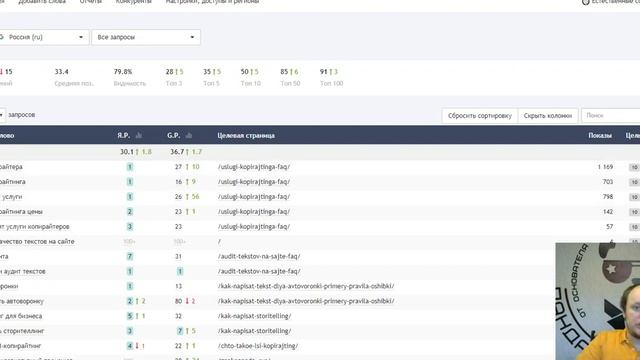Sort by G.P. column header
640x360 pixels.
point(173,136)
